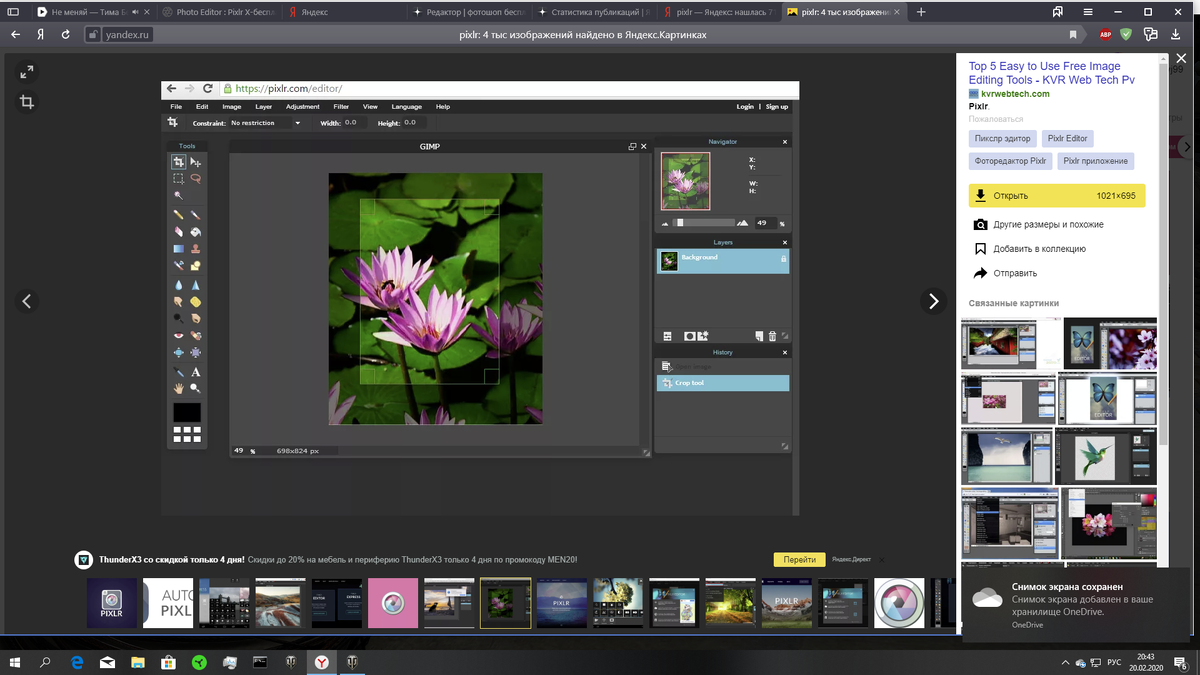Click 'Отправить' to share the image
The height and width of the screenshot is (675, 1200).
click(x=1006, y=273)
